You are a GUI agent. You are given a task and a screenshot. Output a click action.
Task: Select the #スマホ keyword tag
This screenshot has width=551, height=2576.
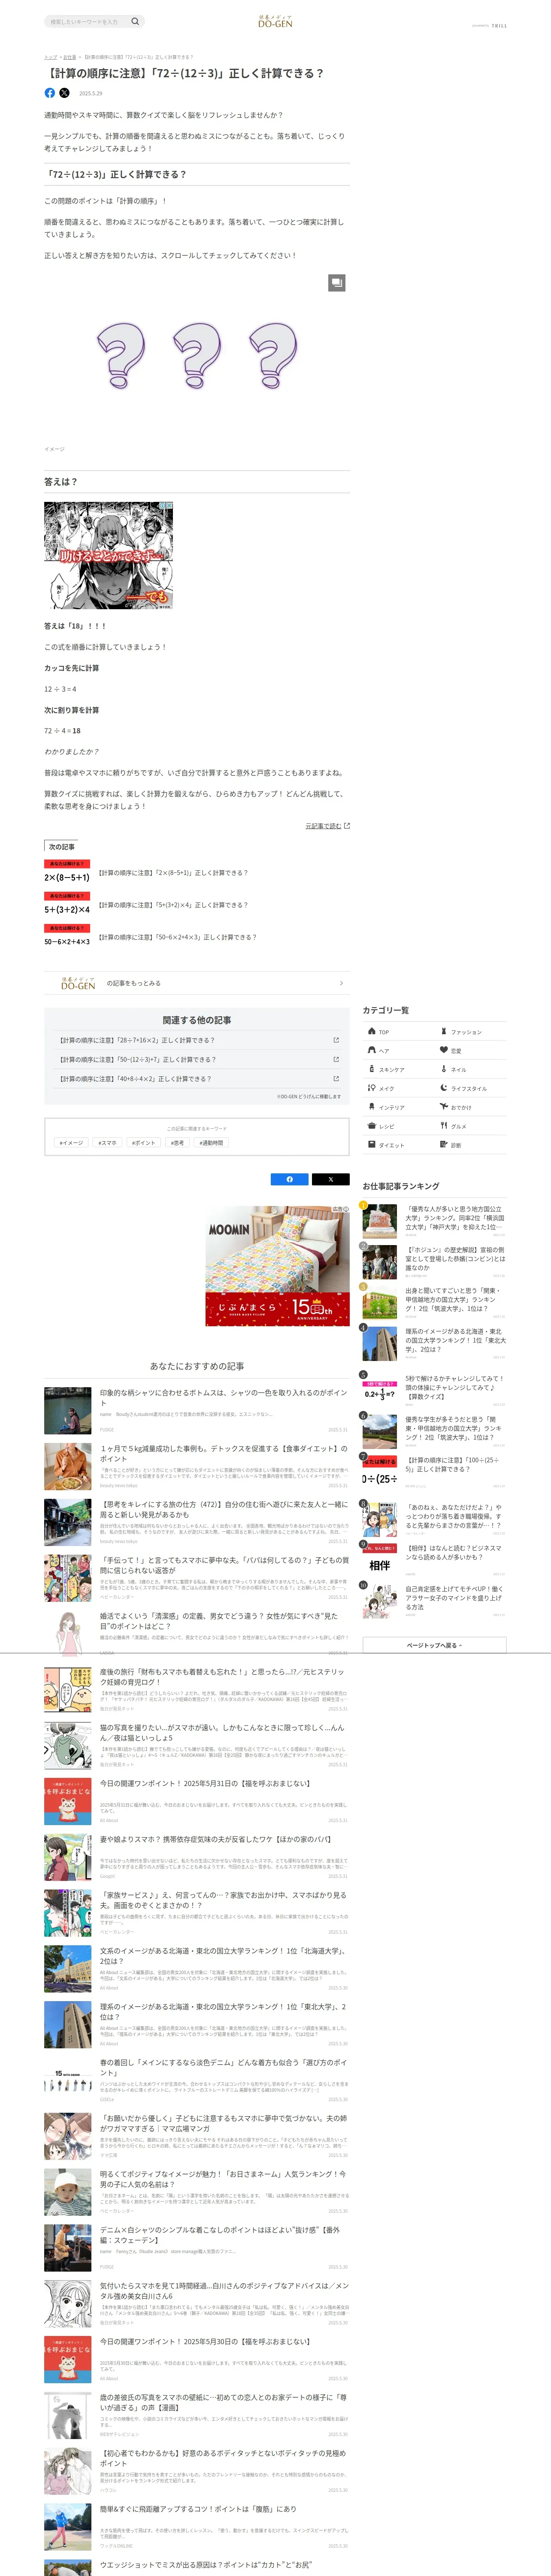[107, 1142]
